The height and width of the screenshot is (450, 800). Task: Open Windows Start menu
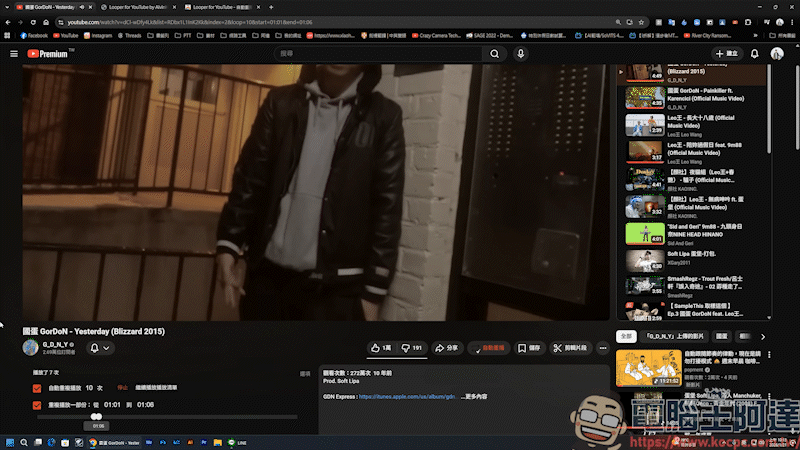click(x=9, y=442)
